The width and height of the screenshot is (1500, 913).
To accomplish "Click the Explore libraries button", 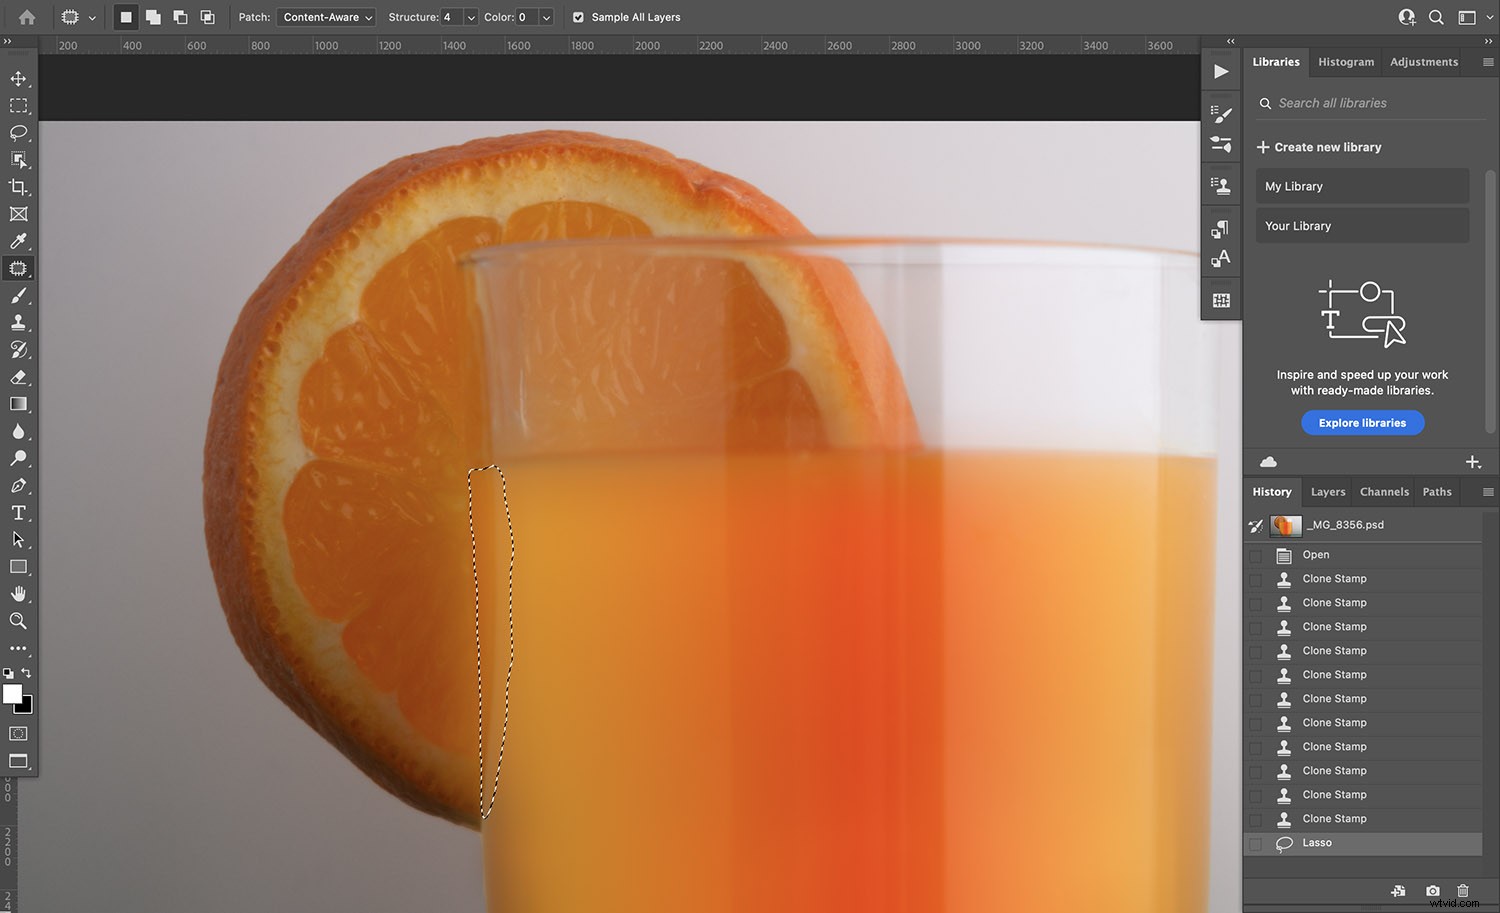I will coord(1362,422).
